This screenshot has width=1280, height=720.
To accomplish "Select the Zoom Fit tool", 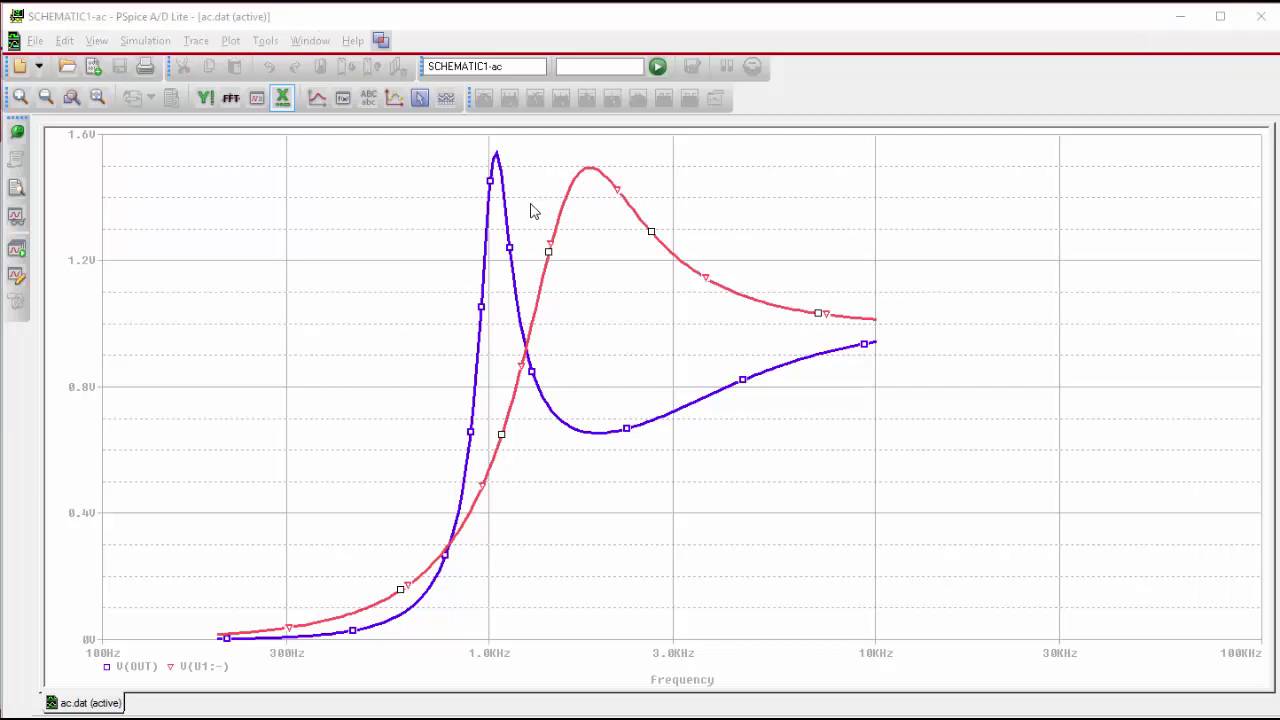I will (97, 97).
